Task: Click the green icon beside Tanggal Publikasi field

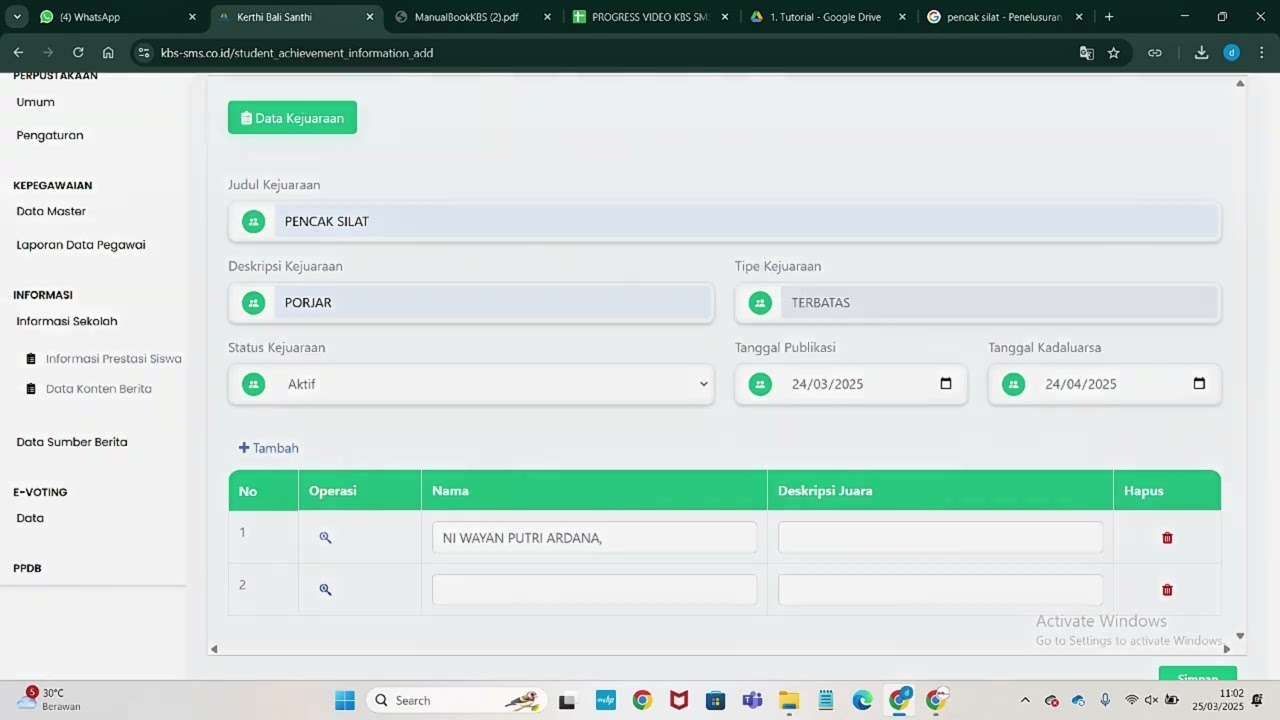Action: (761, 384)
